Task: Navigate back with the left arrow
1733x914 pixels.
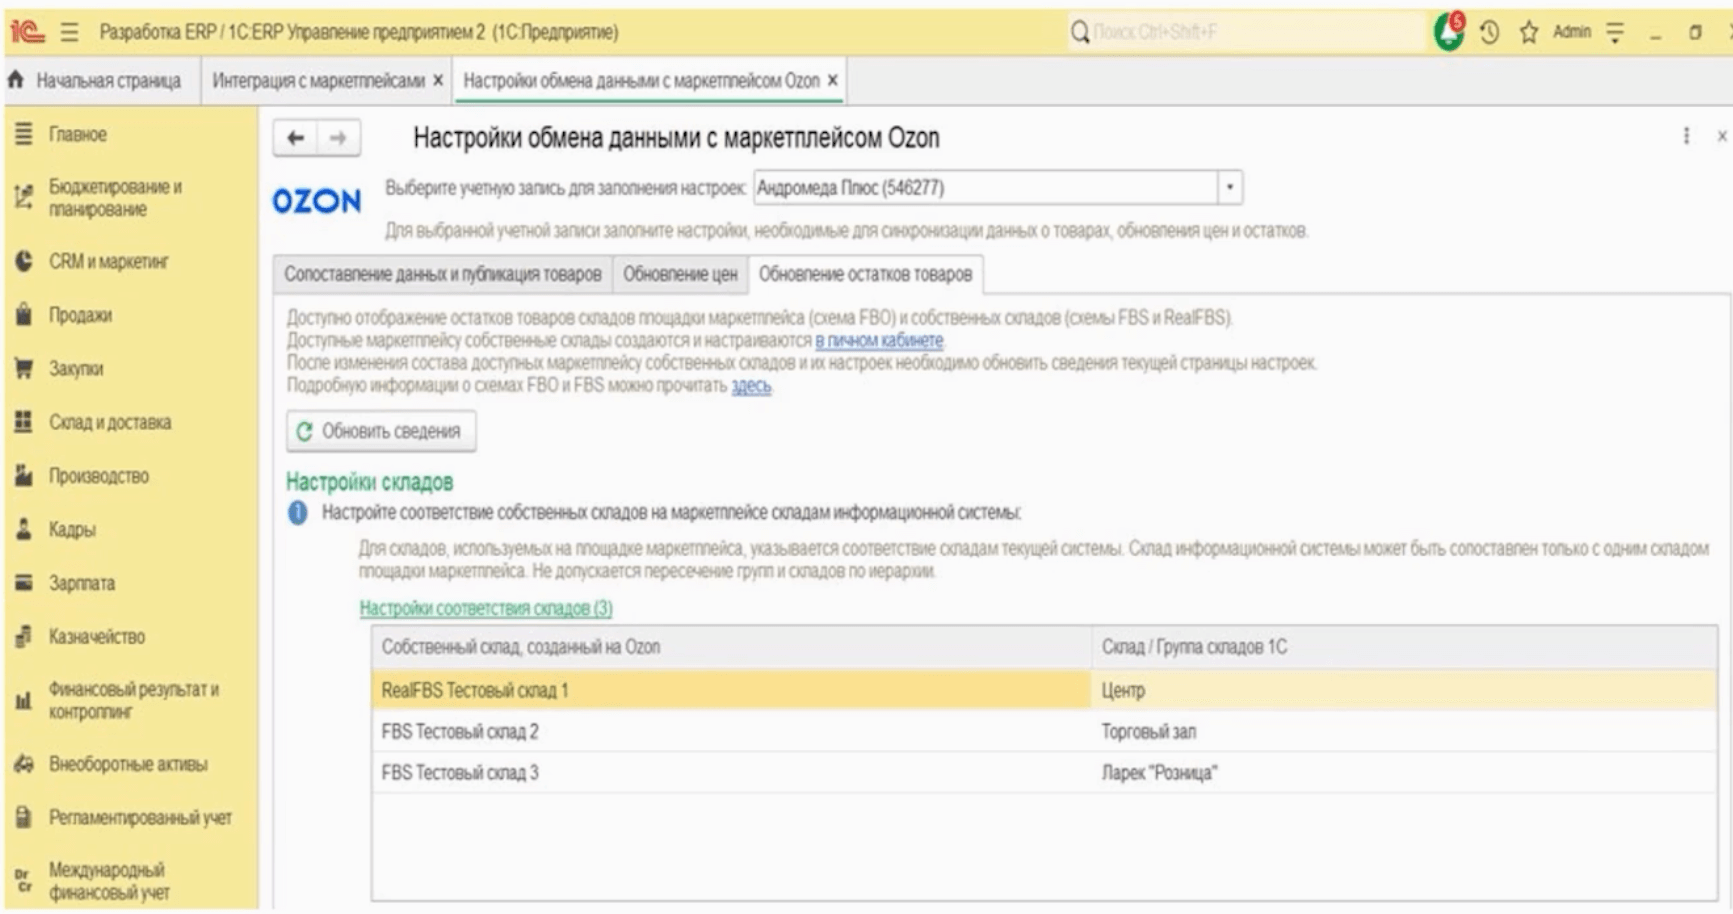Action: 295,138
